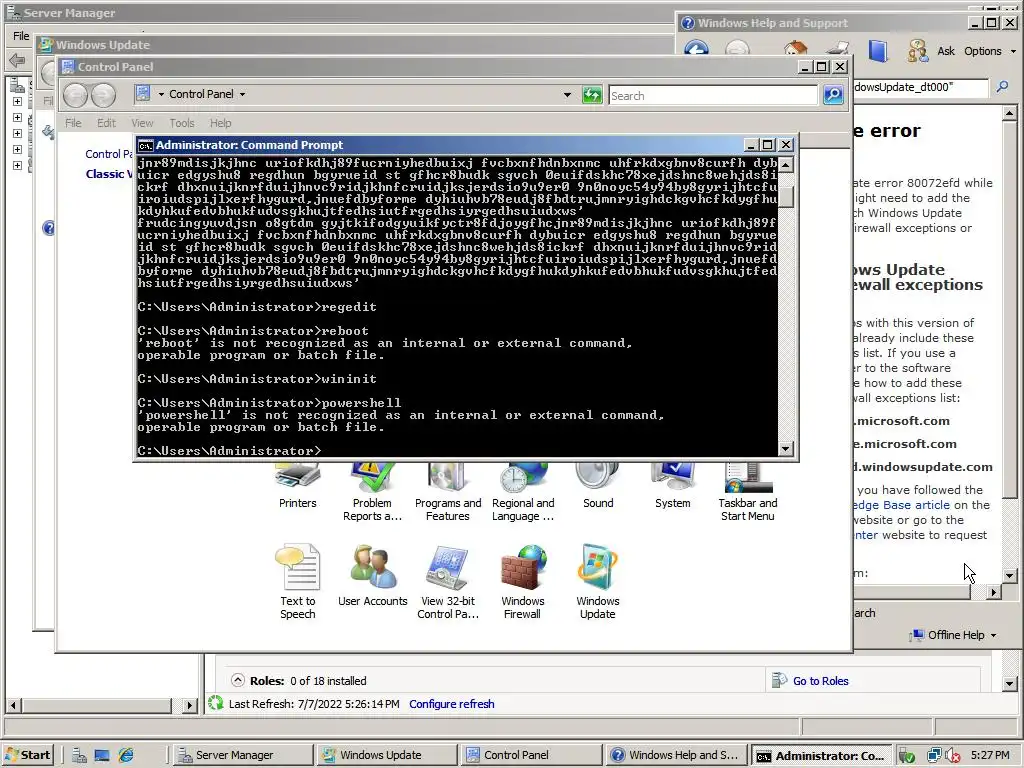Open Regional and Language Options icon
This screenshot has width=1024, height=768.
[522, 493]
